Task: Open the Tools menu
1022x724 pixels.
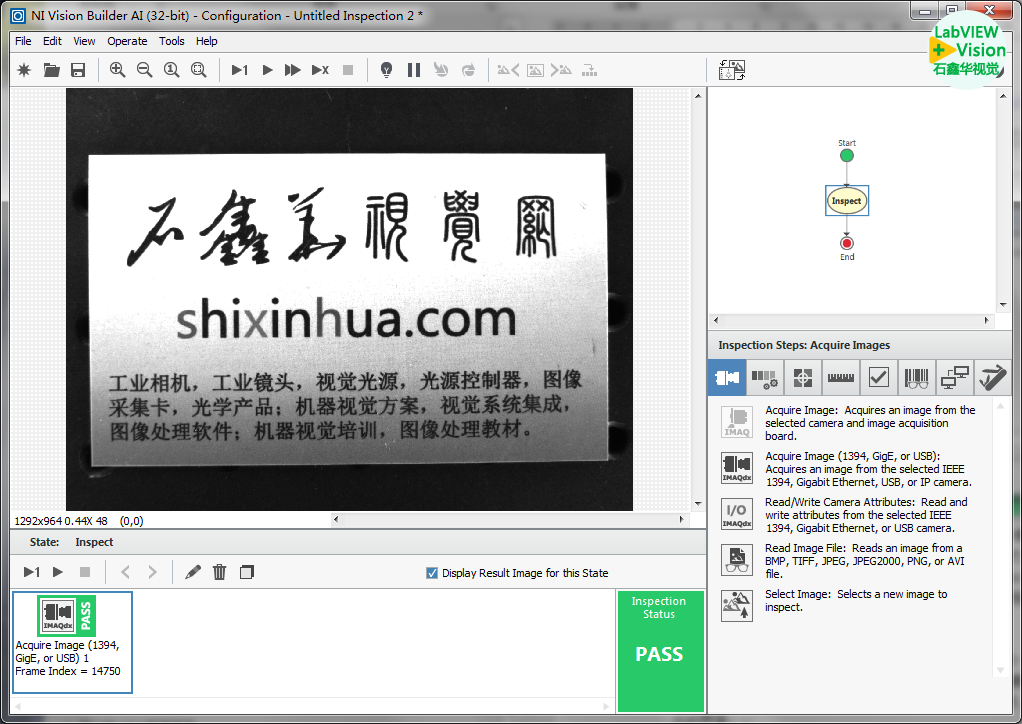Action: tap(172, 41)
